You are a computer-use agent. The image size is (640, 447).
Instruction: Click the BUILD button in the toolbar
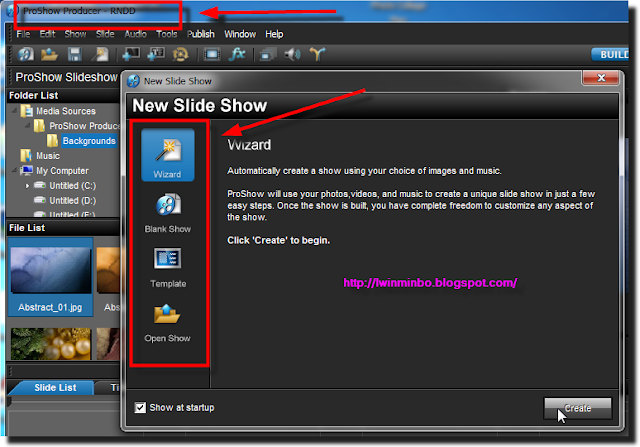[x=610, y=54]
